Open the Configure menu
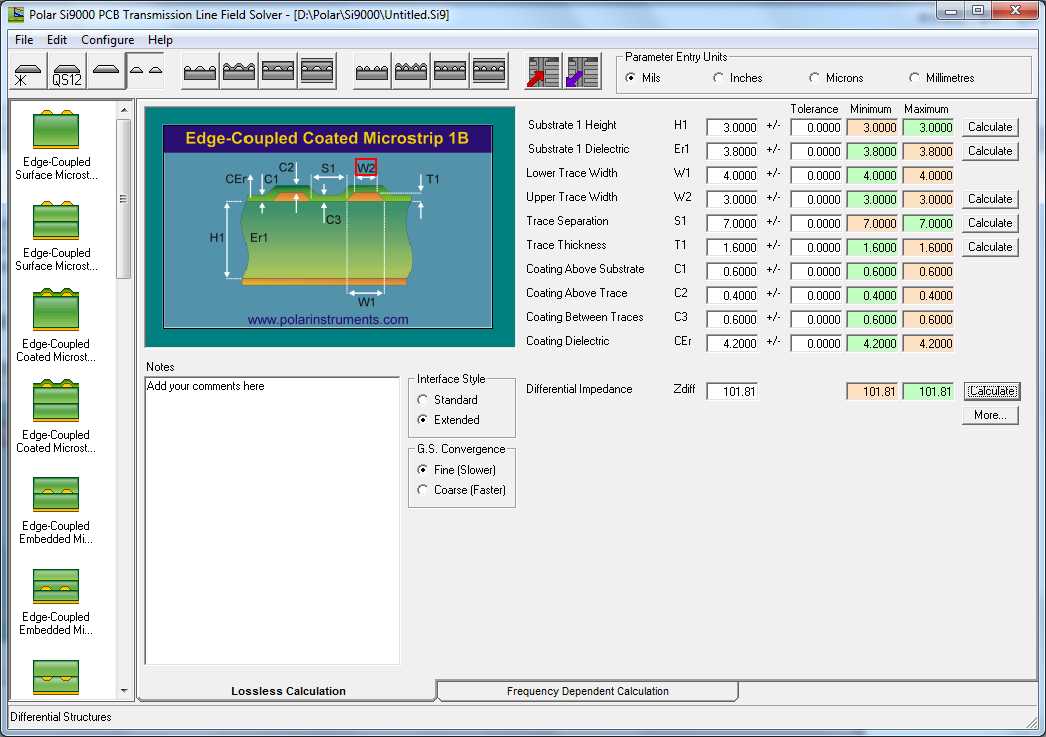 pyautogui.click(x=107, y=40)
